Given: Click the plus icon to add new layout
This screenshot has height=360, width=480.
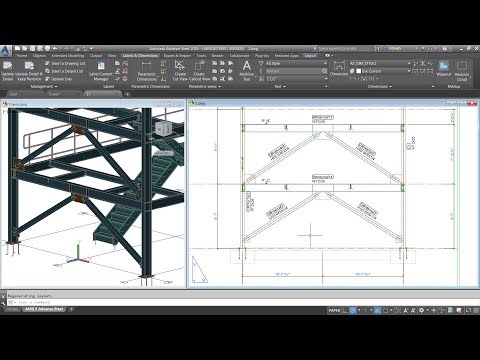Looking at the screenshot, I should click(x=71, y=309).
